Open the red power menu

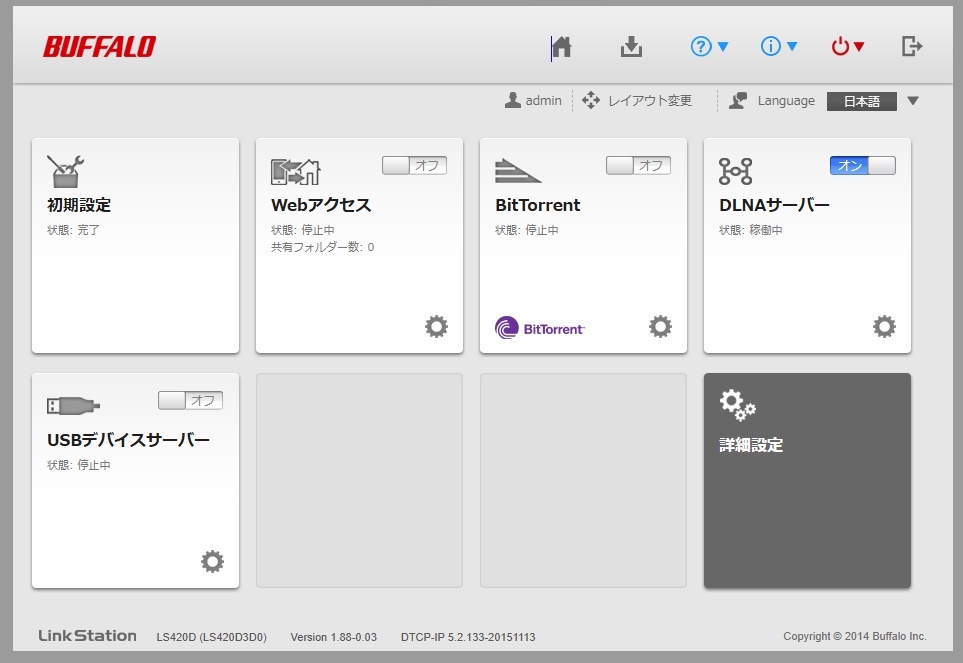[848, 47]
